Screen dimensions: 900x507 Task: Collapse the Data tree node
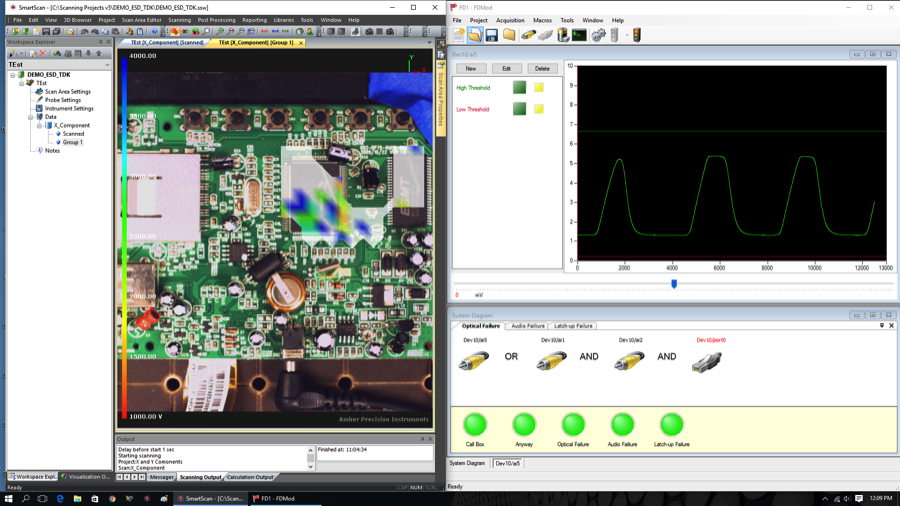[x=30, y=117]
